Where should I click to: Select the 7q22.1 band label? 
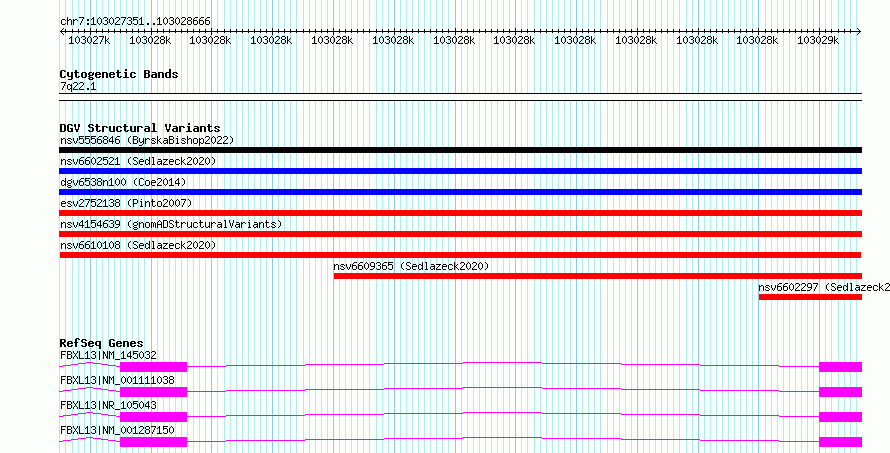point(78,86)
